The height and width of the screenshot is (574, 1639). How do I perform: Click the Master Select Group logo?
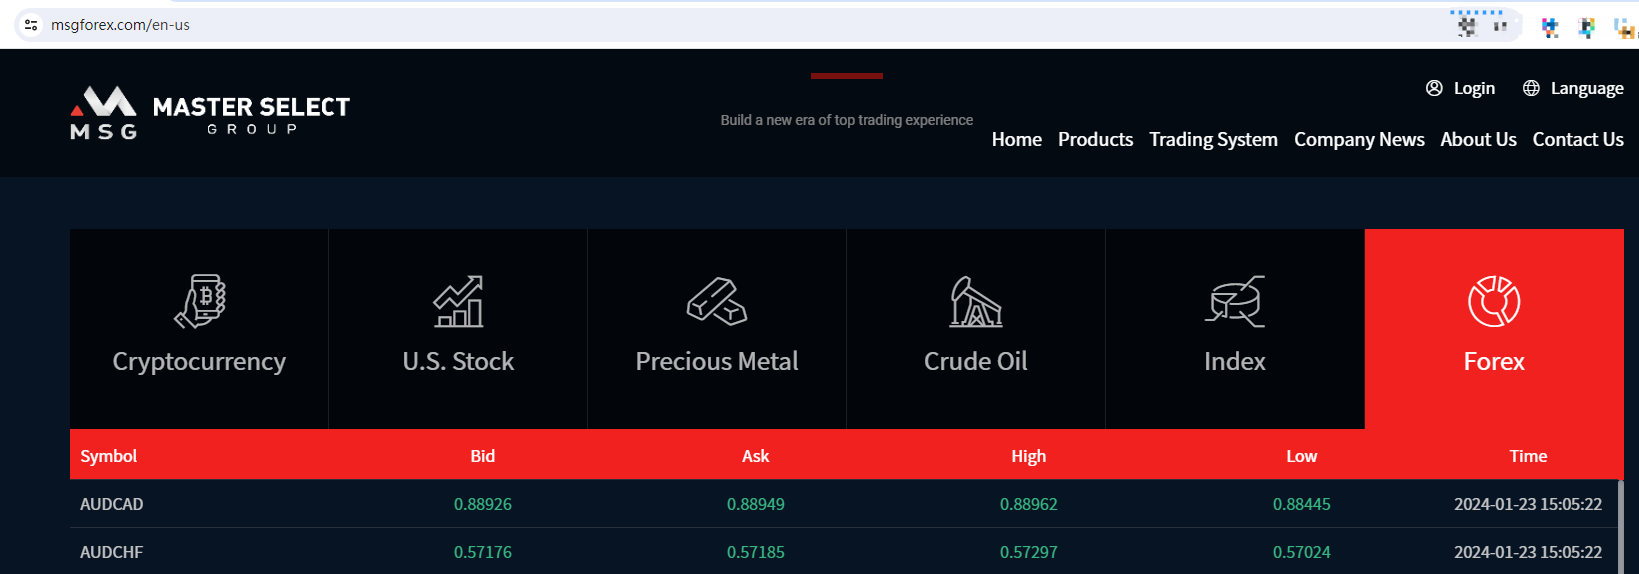point(210,113)
